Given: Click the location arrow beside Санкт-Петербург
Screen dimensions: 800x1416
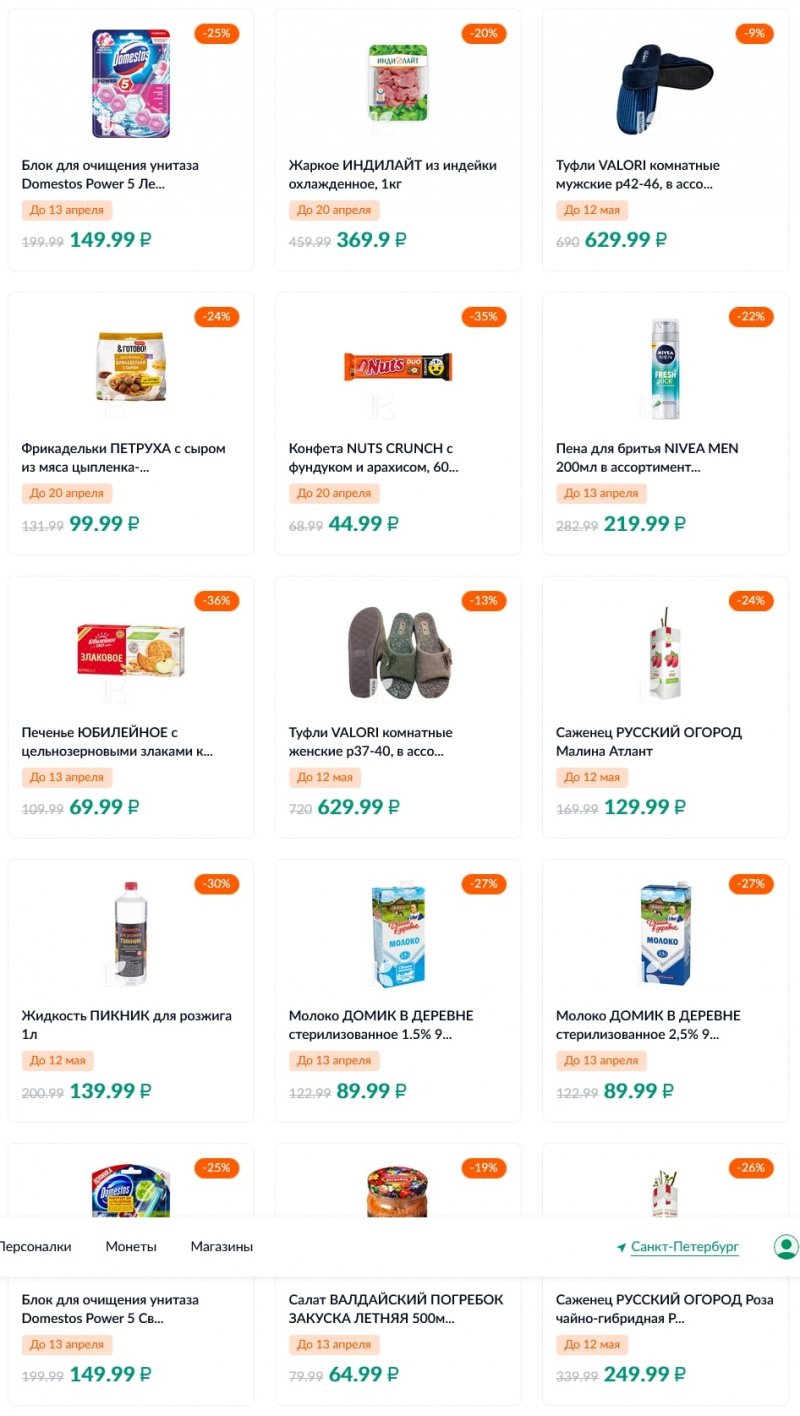Looking at the screenshot, I should [x=621, y=1248].
